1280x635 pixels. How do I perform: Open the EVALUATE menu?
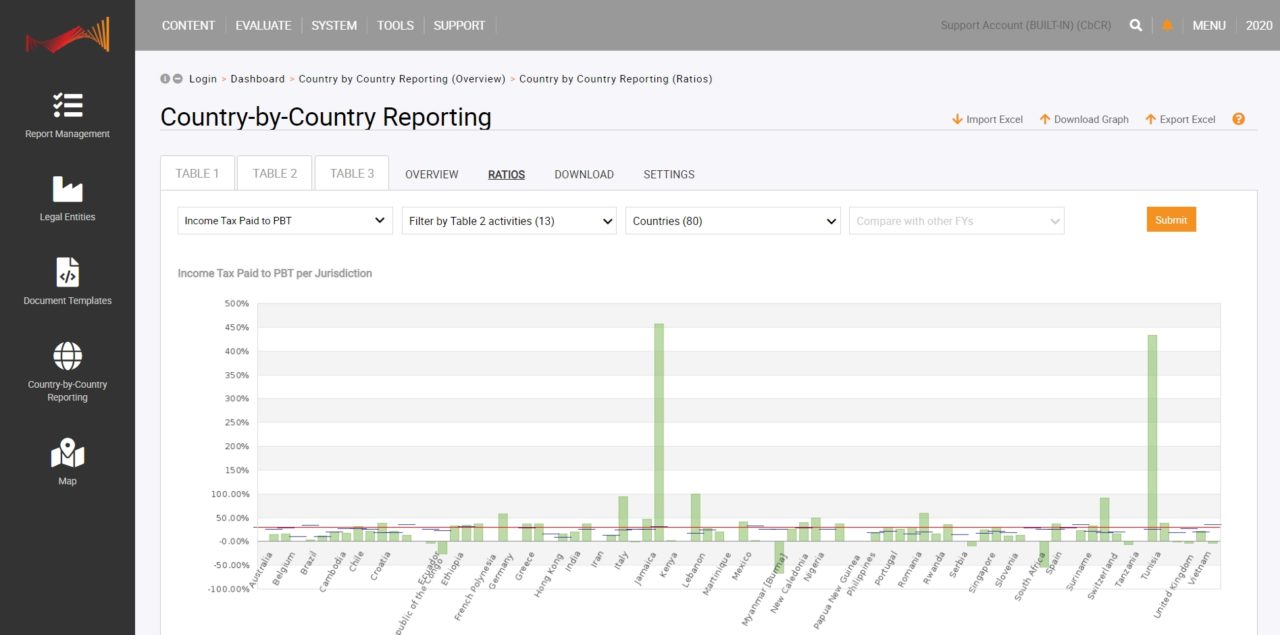263,25
